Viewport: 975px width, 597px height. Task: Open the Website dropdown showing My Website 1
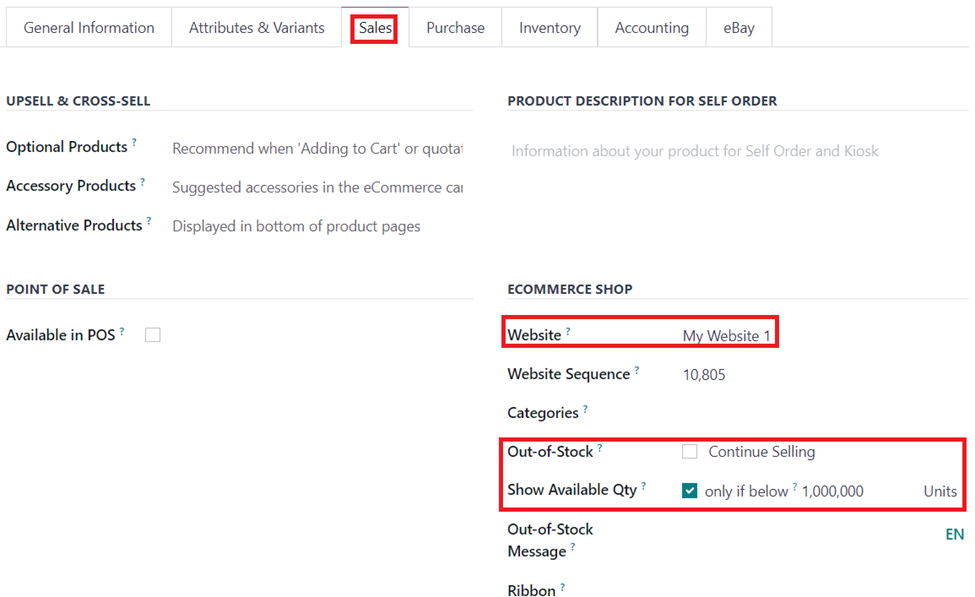(x=726, y=336)
